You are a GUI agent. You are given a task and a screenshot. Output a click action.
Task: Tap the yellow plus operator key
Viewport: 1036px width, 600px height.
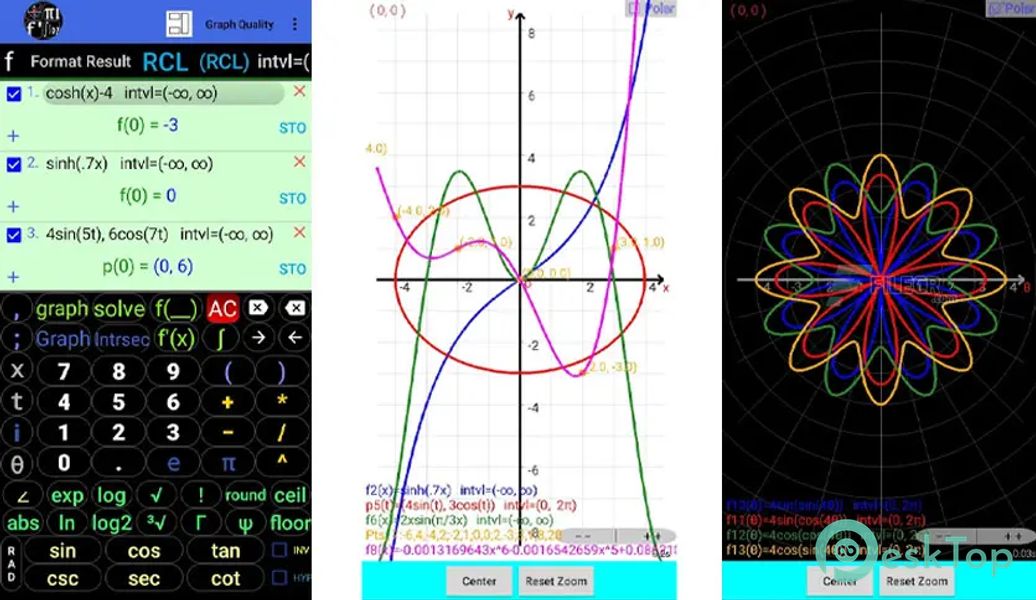tap(228, 402)
